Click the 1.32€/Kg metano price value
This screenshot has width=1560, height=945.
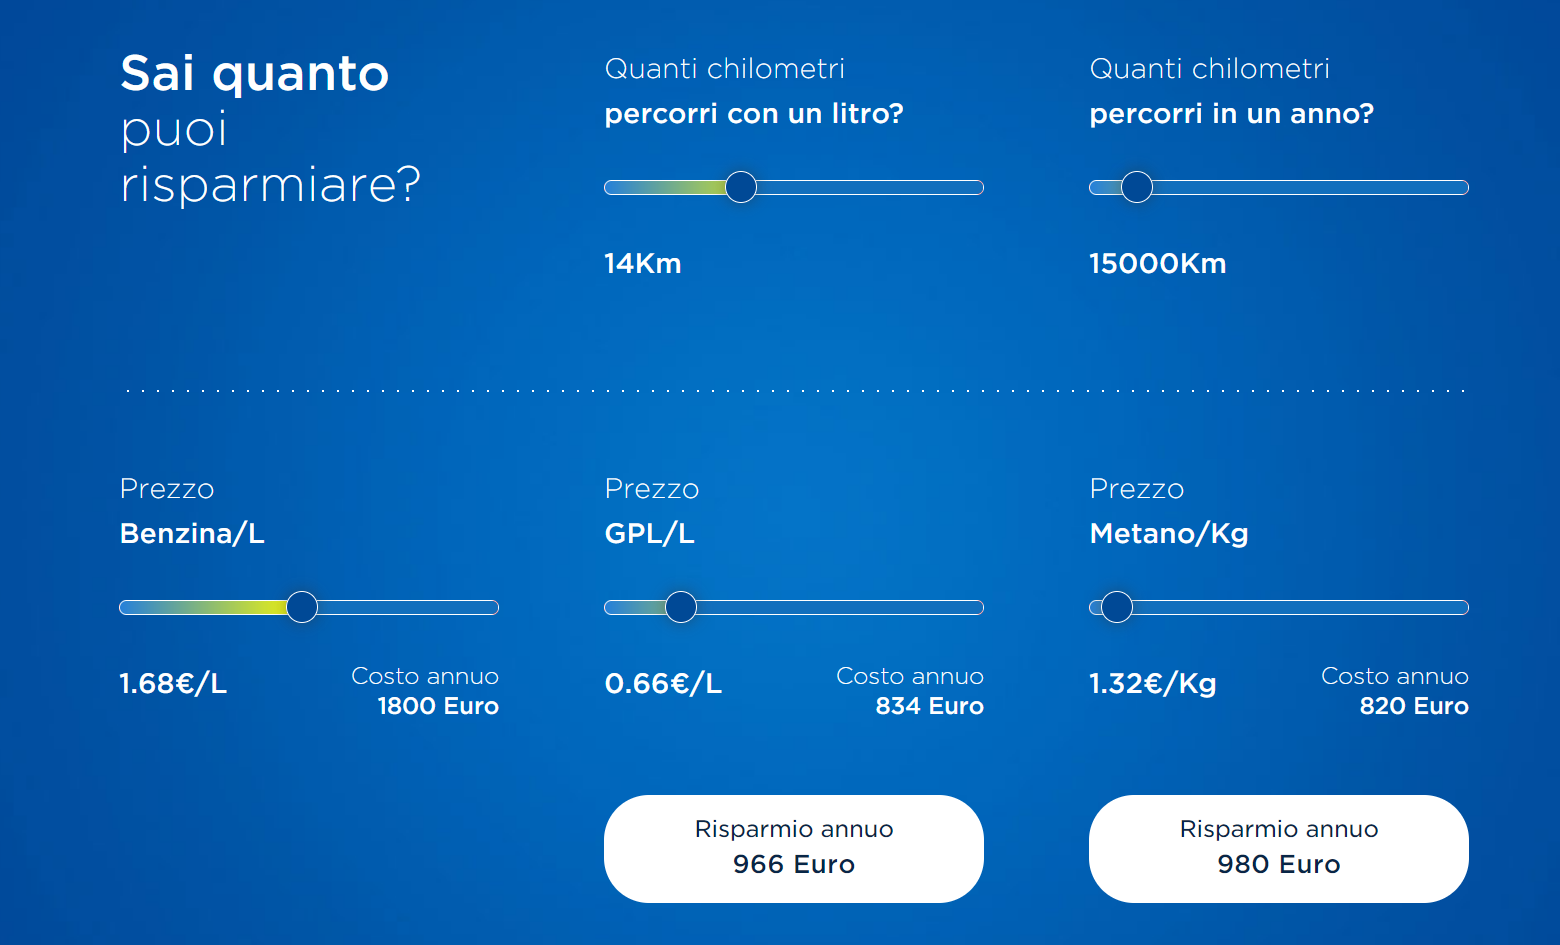(x=1153, y=684)
